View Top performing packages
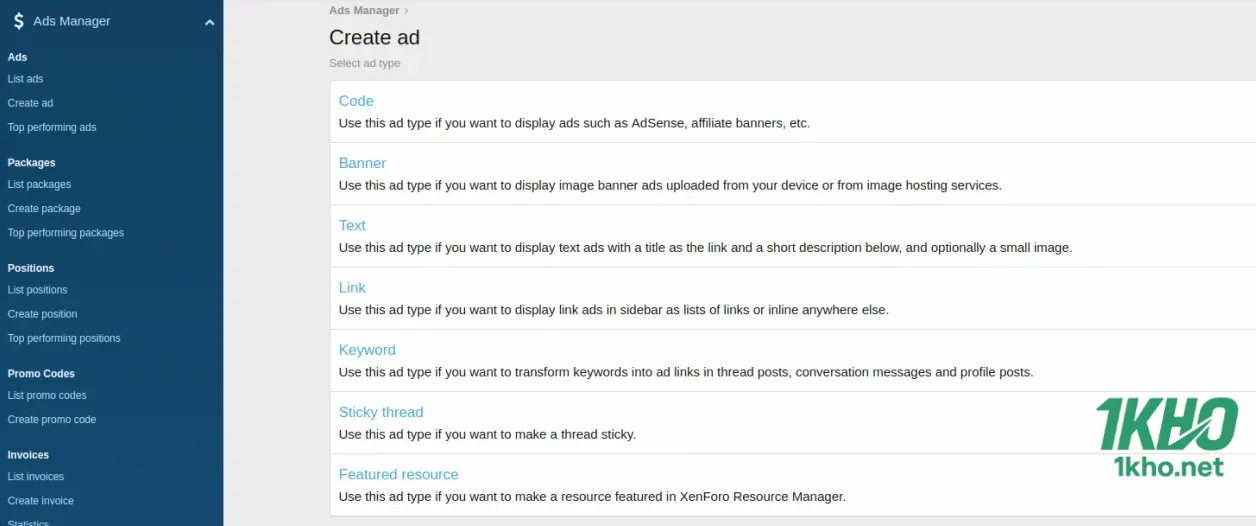 coord(66,233)
